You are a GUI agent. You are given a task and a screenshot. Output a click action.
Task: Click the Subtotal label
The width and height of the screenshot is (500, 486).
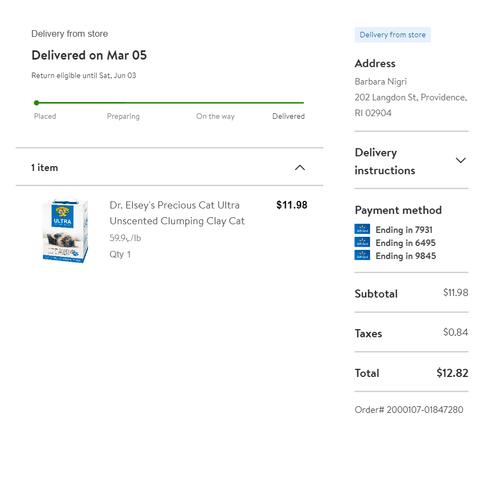point(376,294)
